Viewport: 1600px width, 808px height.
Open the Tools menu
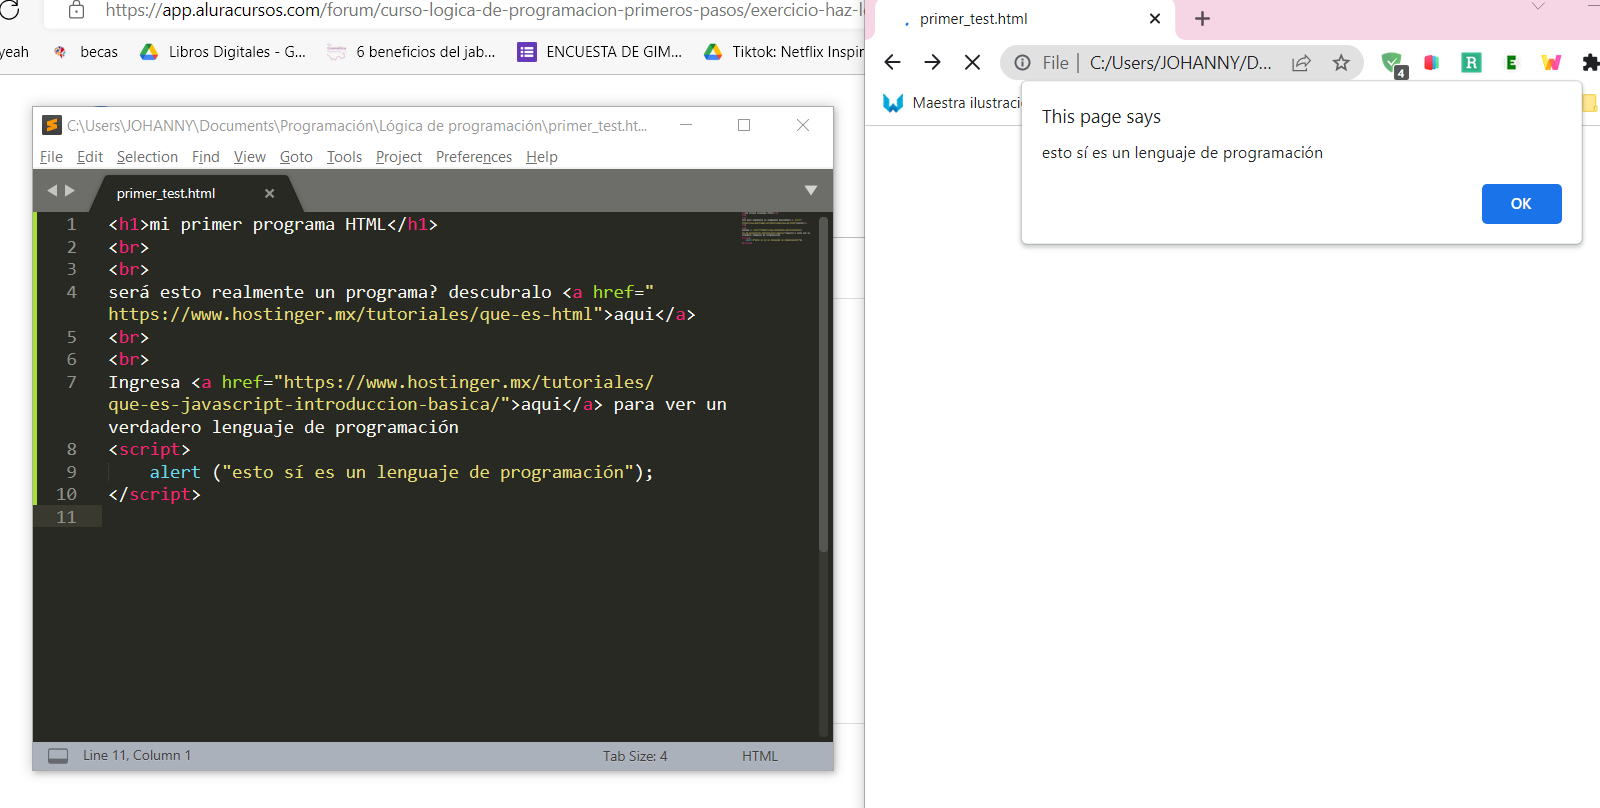tap(344, 157)
